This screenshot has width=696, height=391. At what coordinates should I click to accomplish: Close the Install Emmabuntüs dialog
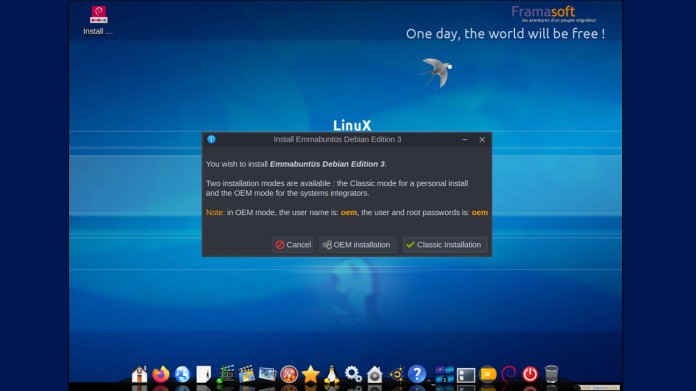pyautogui.click(x=482, y=139)
